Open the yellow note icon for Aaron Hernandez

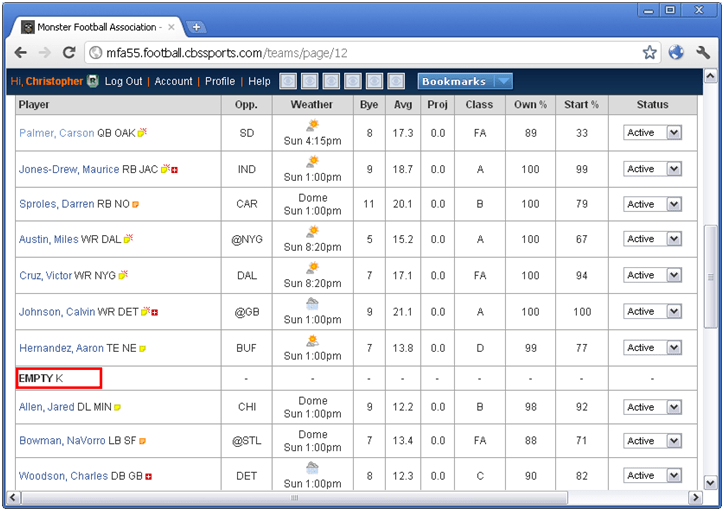click(142, 349)
